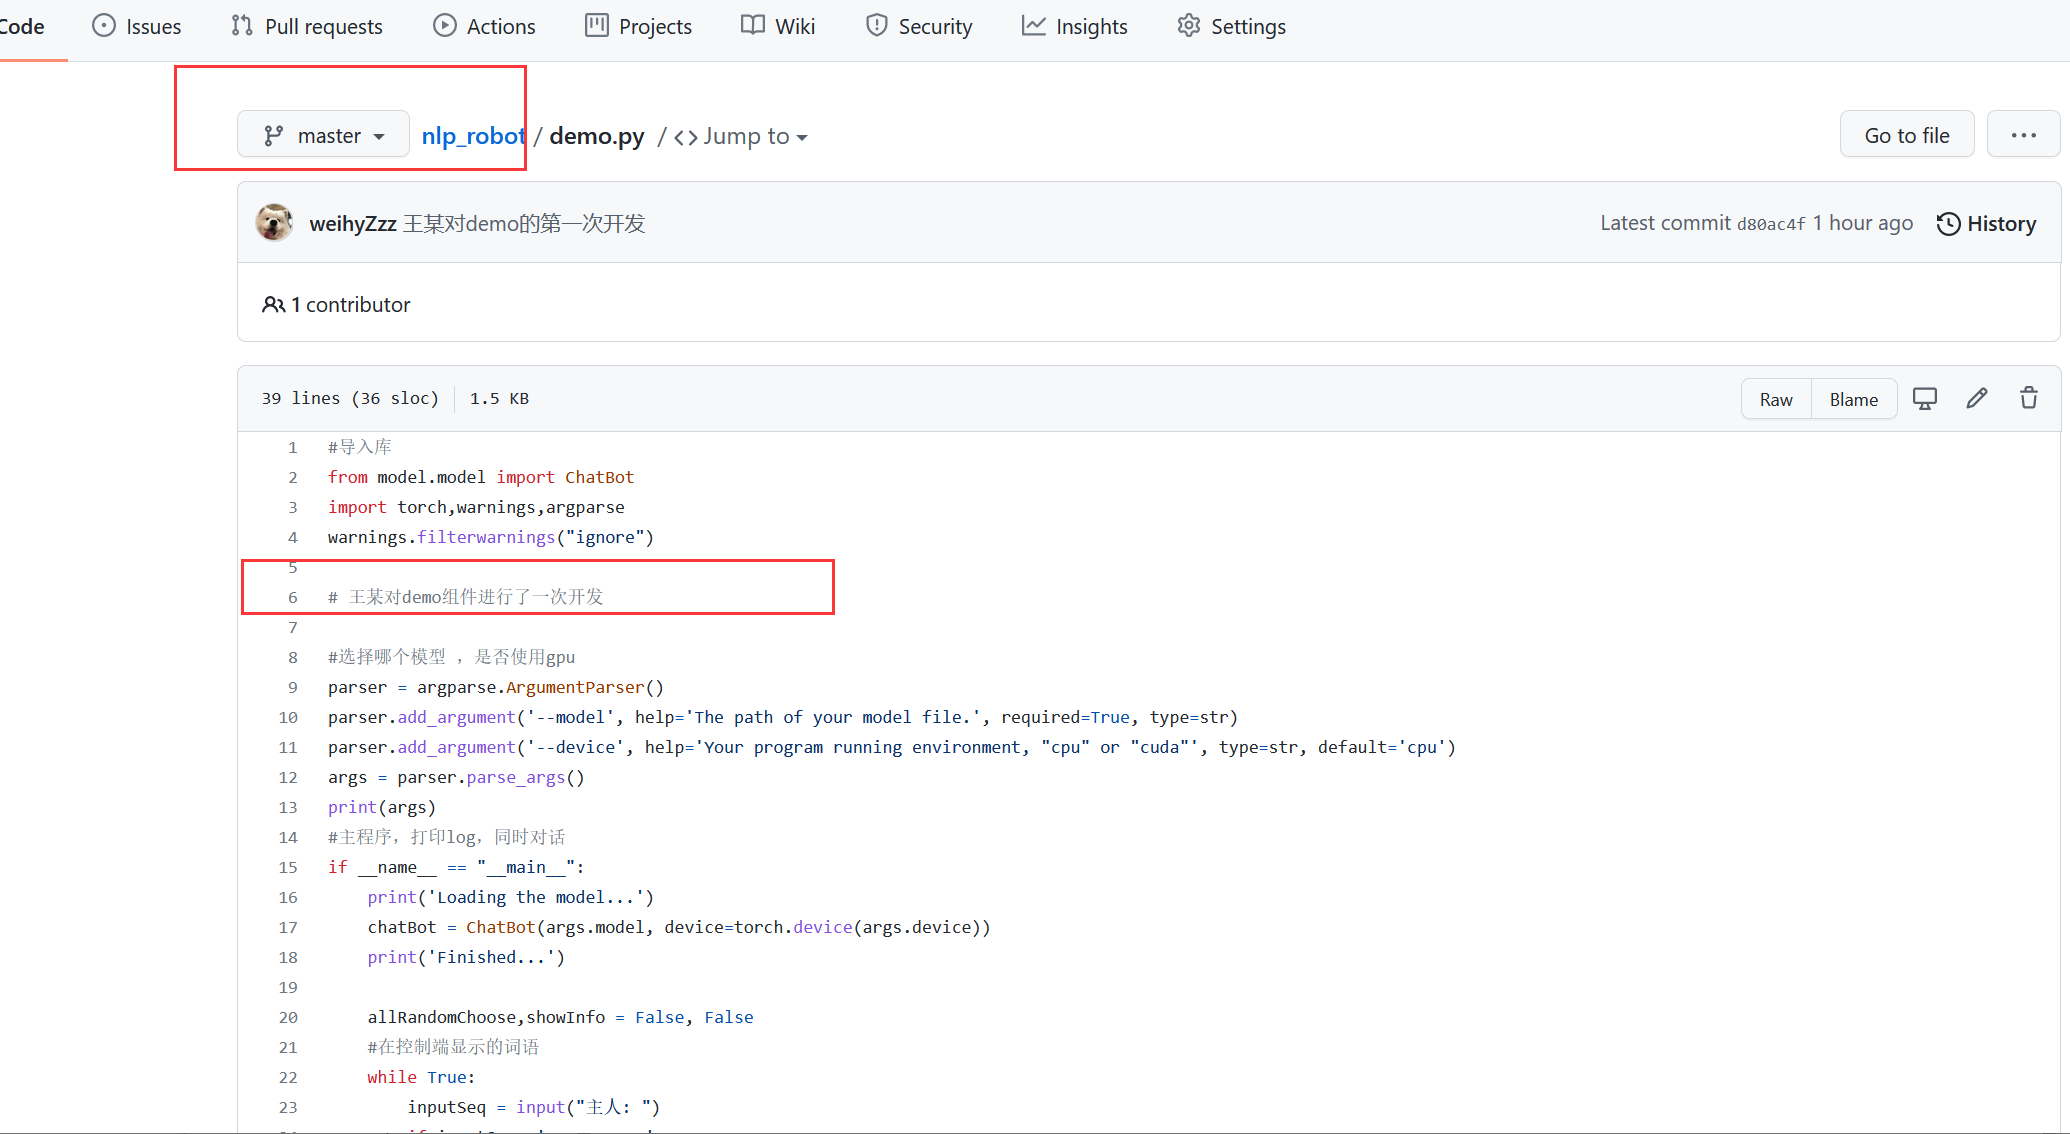Click the three-dot more options button
This screenshot has height=1134, width=2070.
coord(2023,135)
